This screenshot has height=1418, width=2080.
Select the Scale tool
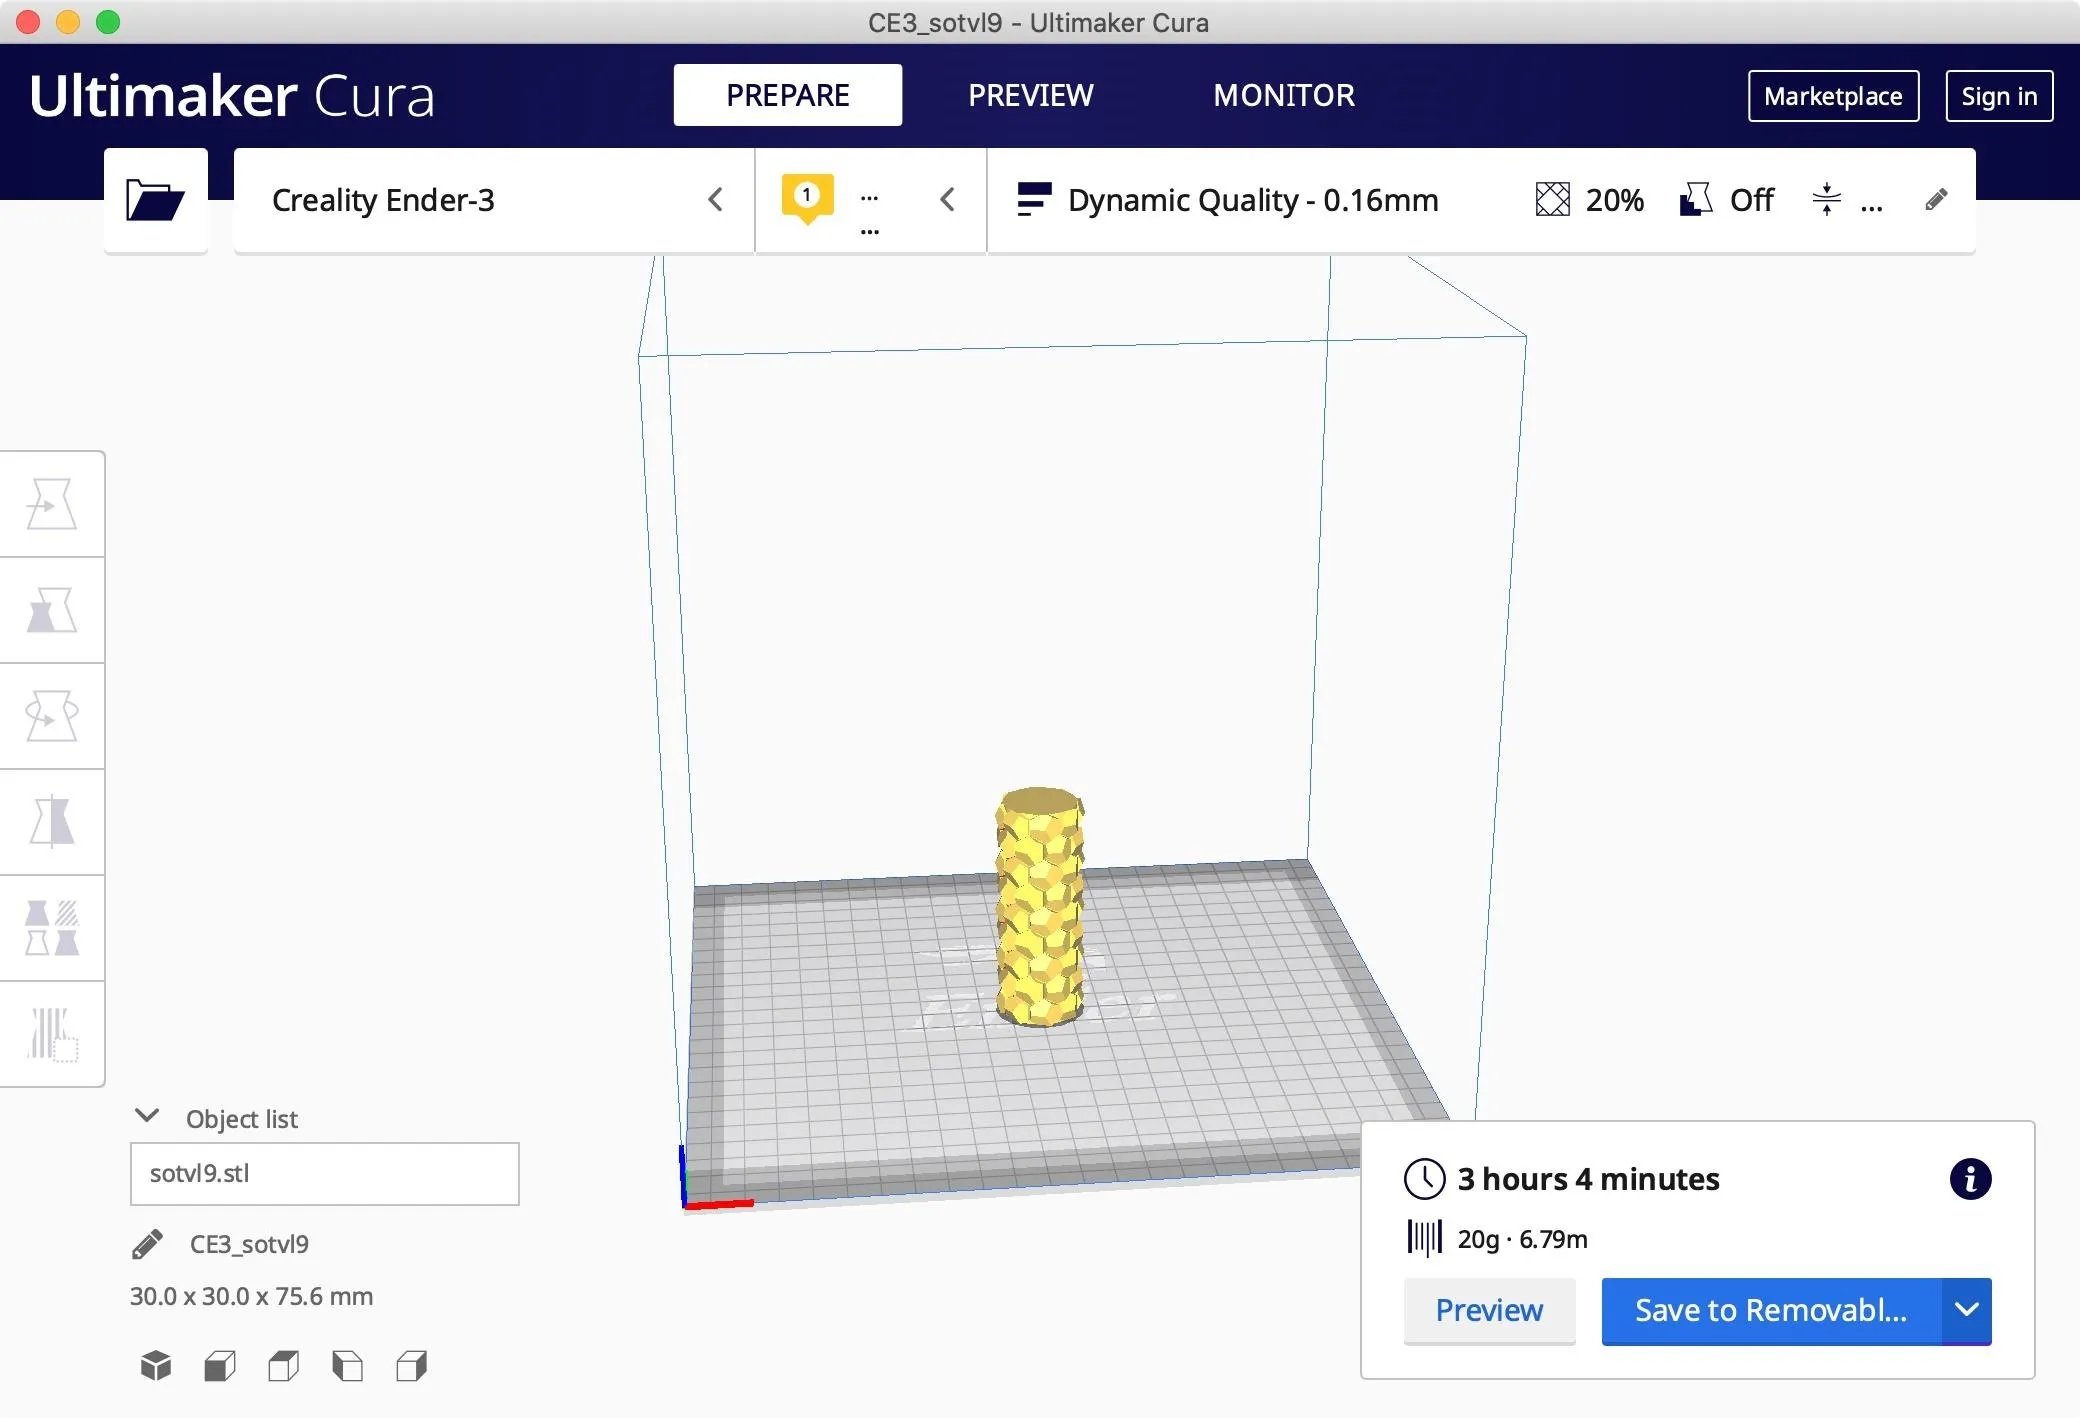tap(52, 610)
